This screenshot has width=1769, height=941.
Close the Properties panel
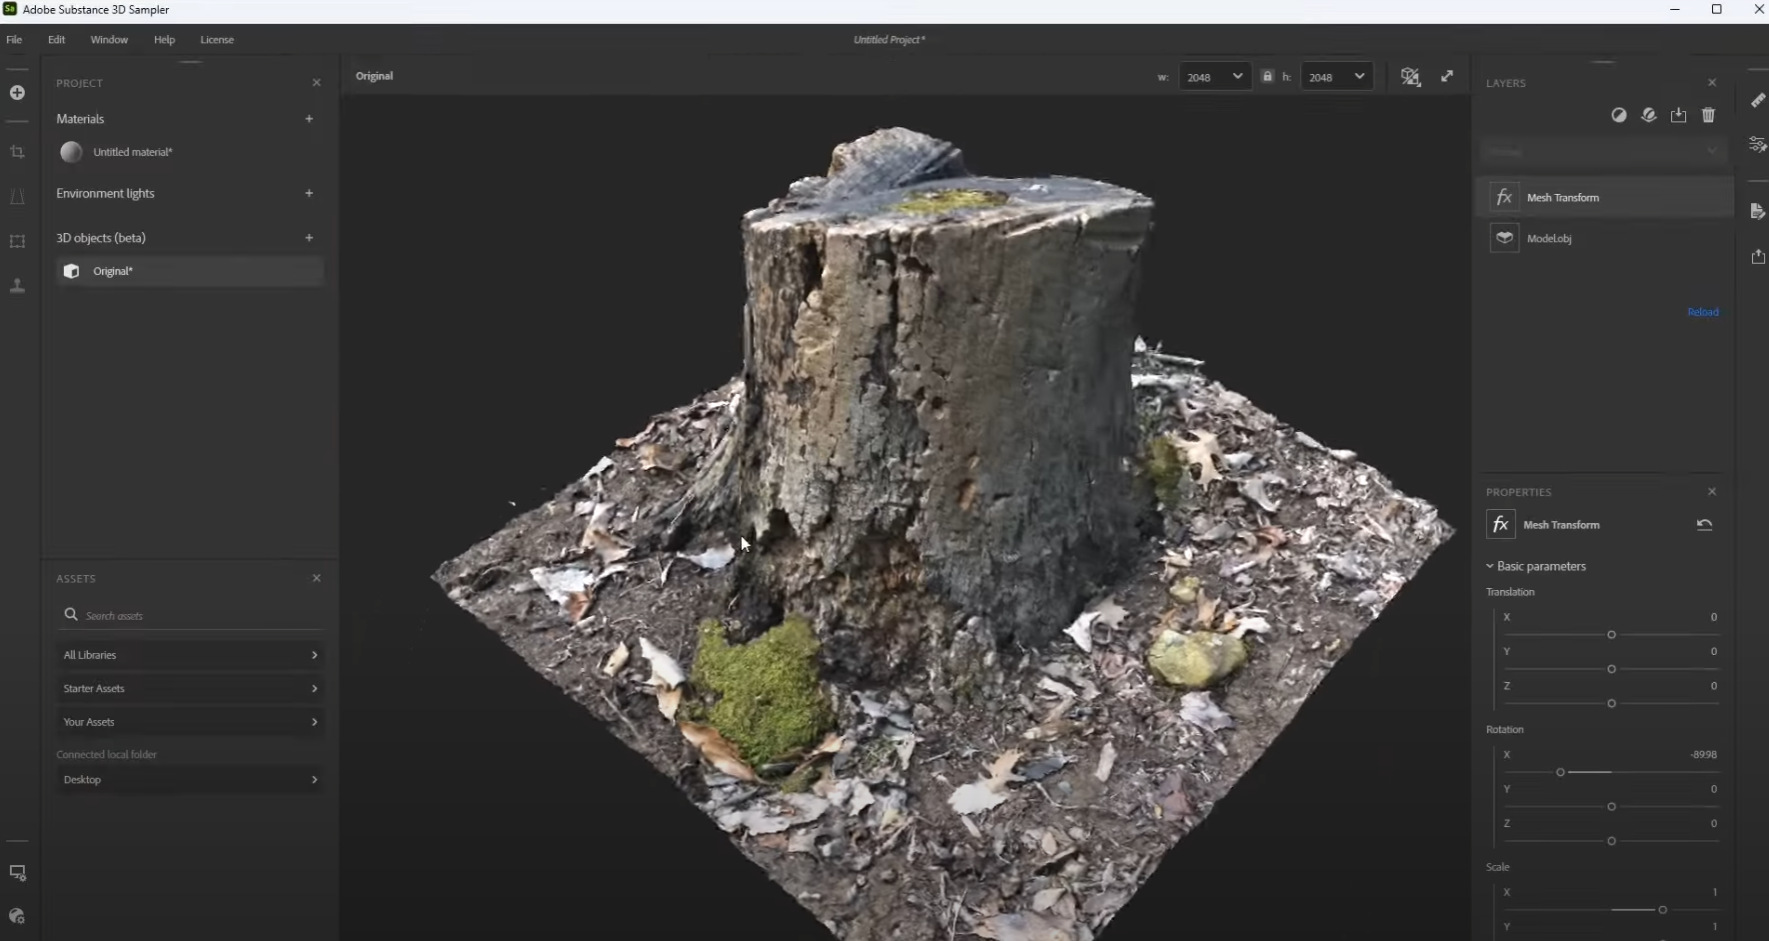[x=1712, y=492]
